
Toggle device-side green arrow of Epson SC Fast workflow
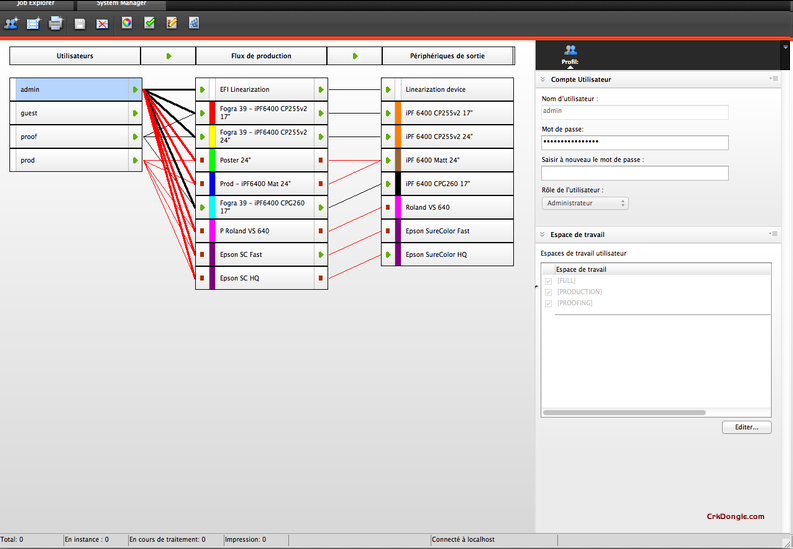click(321, 255)
